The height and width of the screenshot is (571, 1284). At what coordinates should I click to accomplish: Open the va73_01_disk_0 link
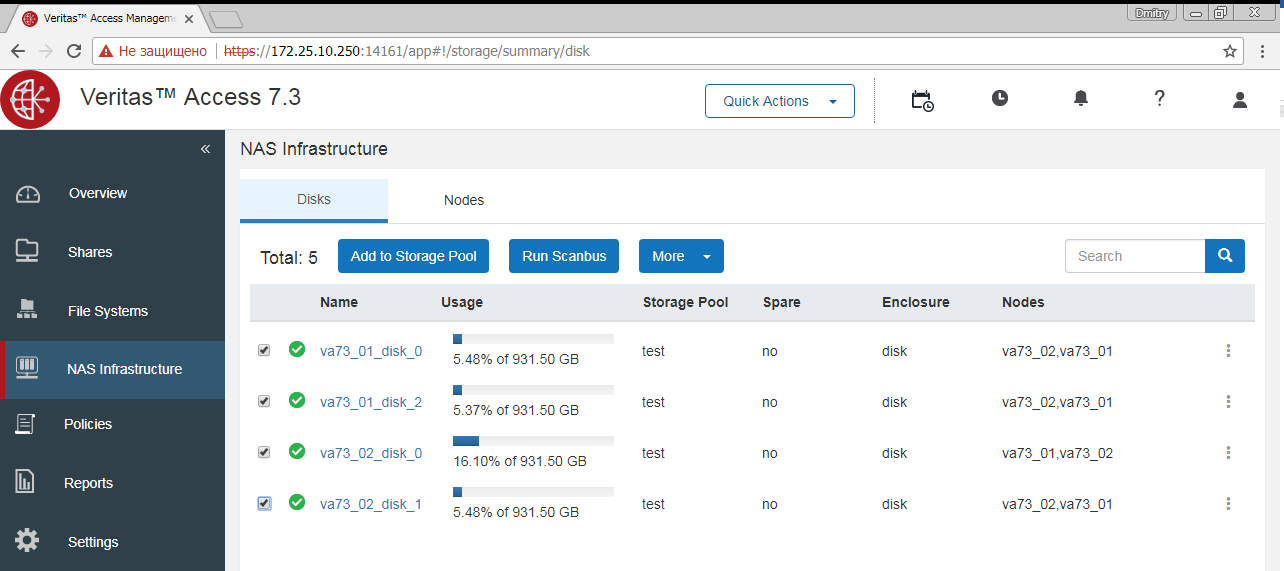[x=371, y=351]
